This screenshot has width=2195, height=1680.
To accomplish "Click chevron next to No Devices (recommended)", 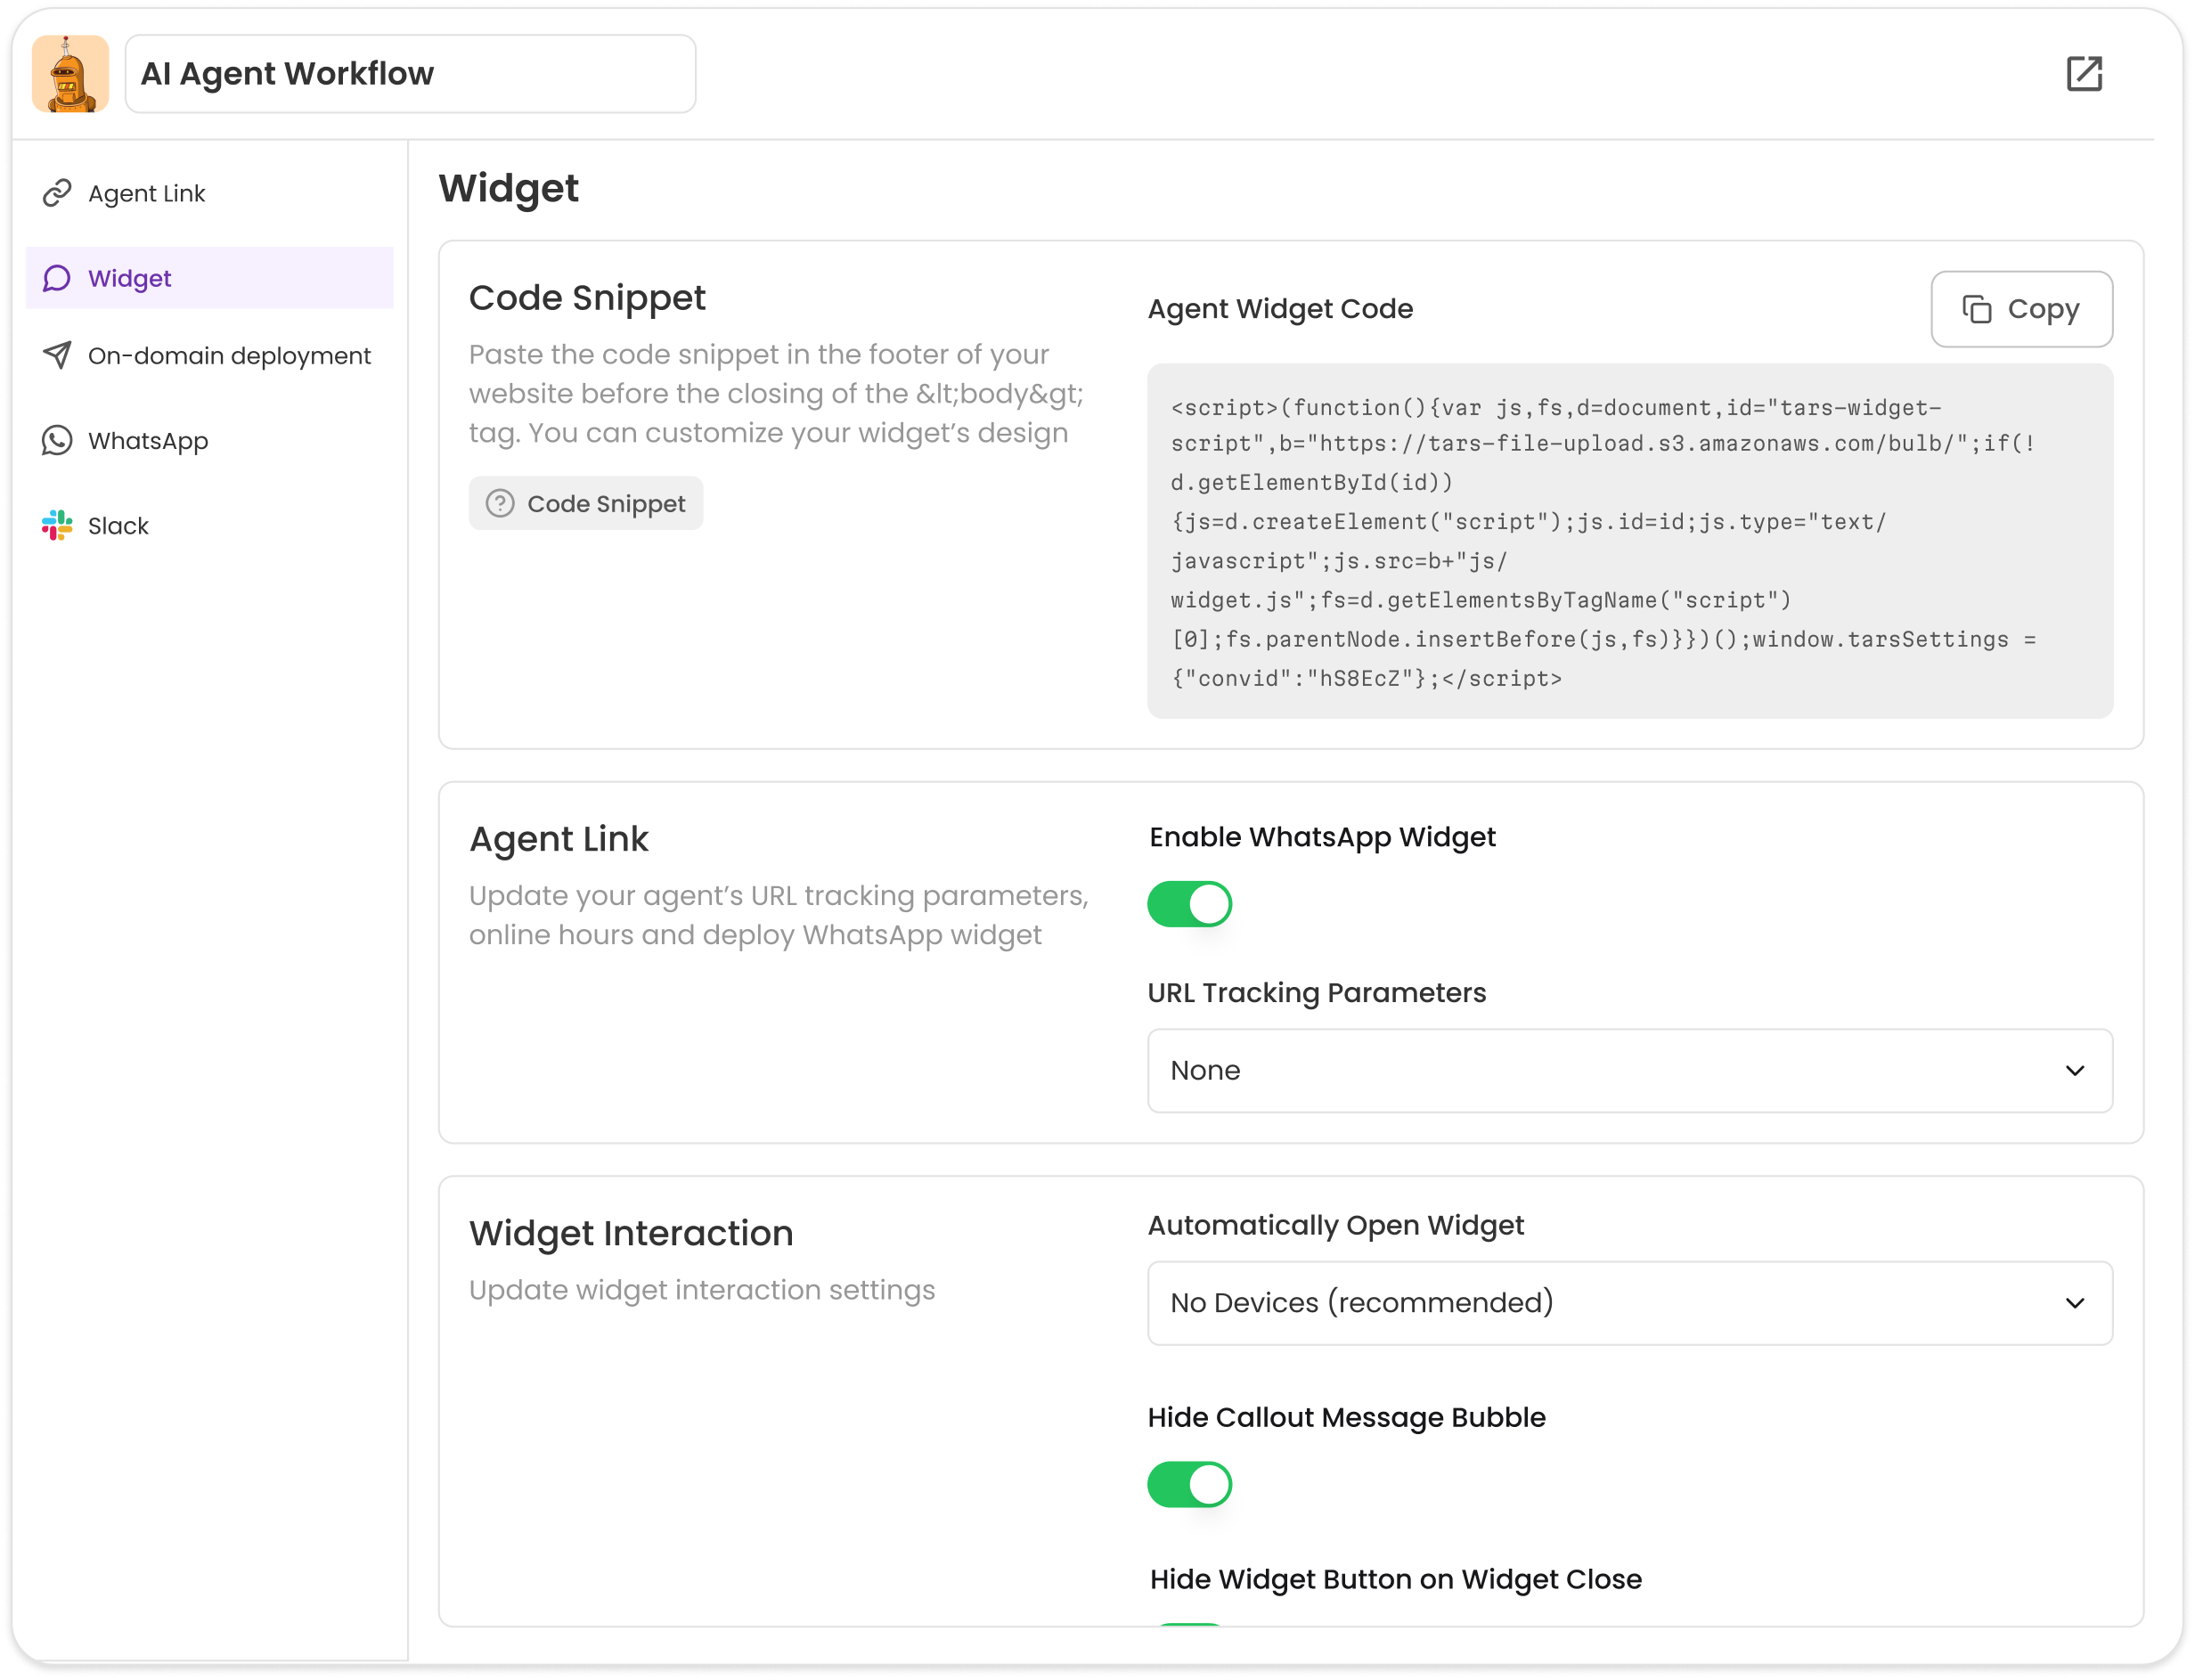I will click(2075, 1303).
